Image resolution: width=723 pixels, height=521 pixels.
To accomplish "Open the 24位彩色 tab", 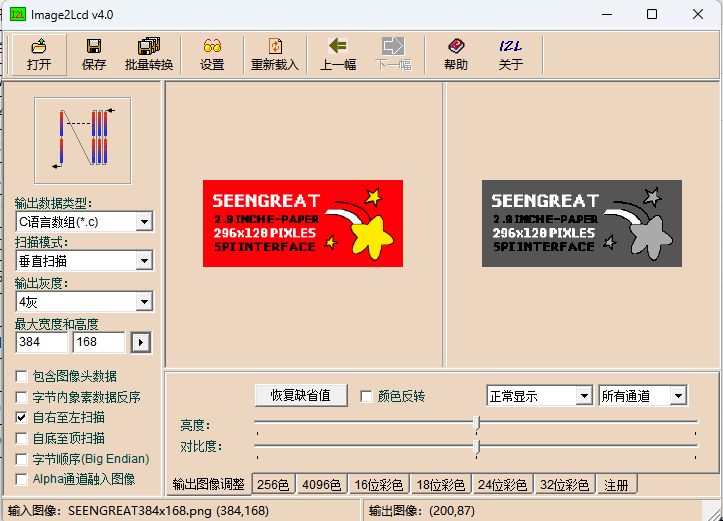I will pyautogui.click(x=500, y=485).
